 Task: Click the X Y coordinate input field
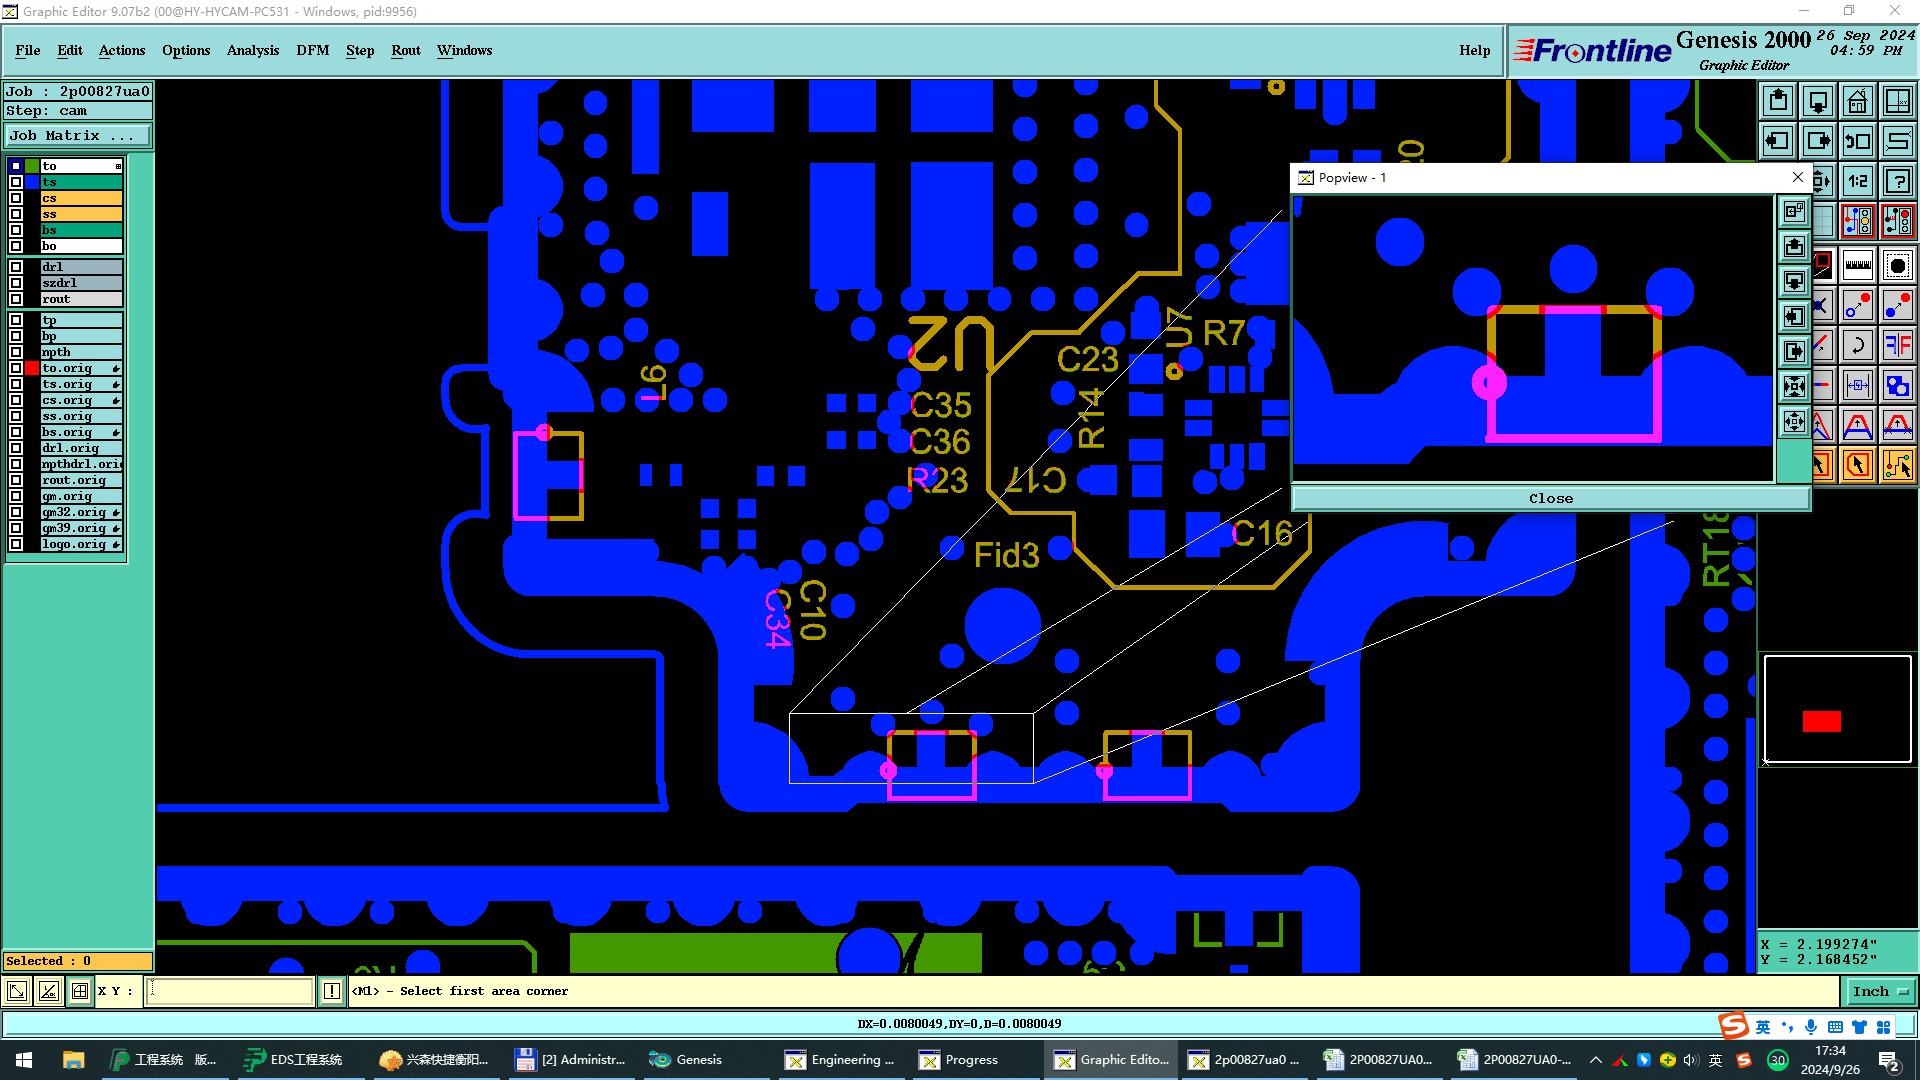click(230, 991)
